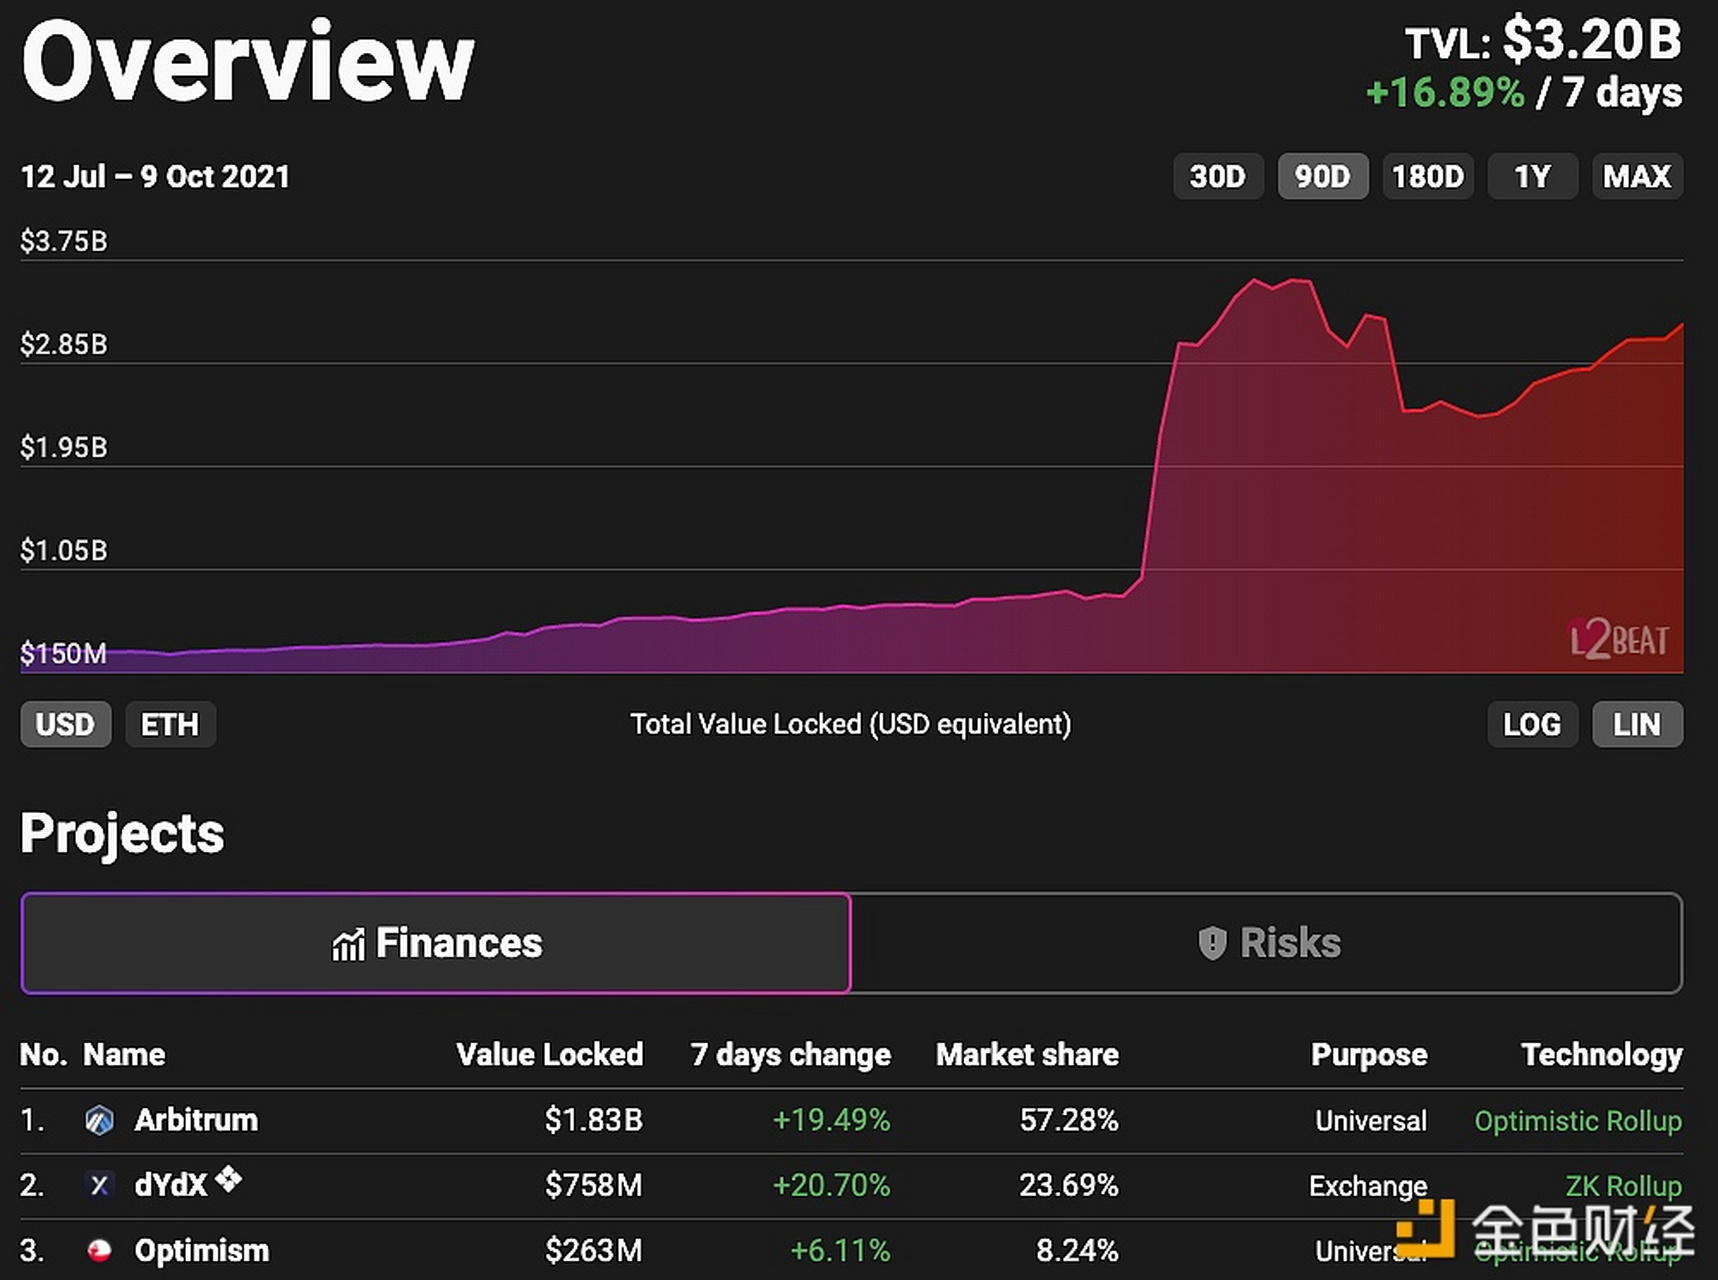Screen dimensions: 1718x1280
Task: Display TVL in USD
Action: pyautogui.click(x=66, y=724)
